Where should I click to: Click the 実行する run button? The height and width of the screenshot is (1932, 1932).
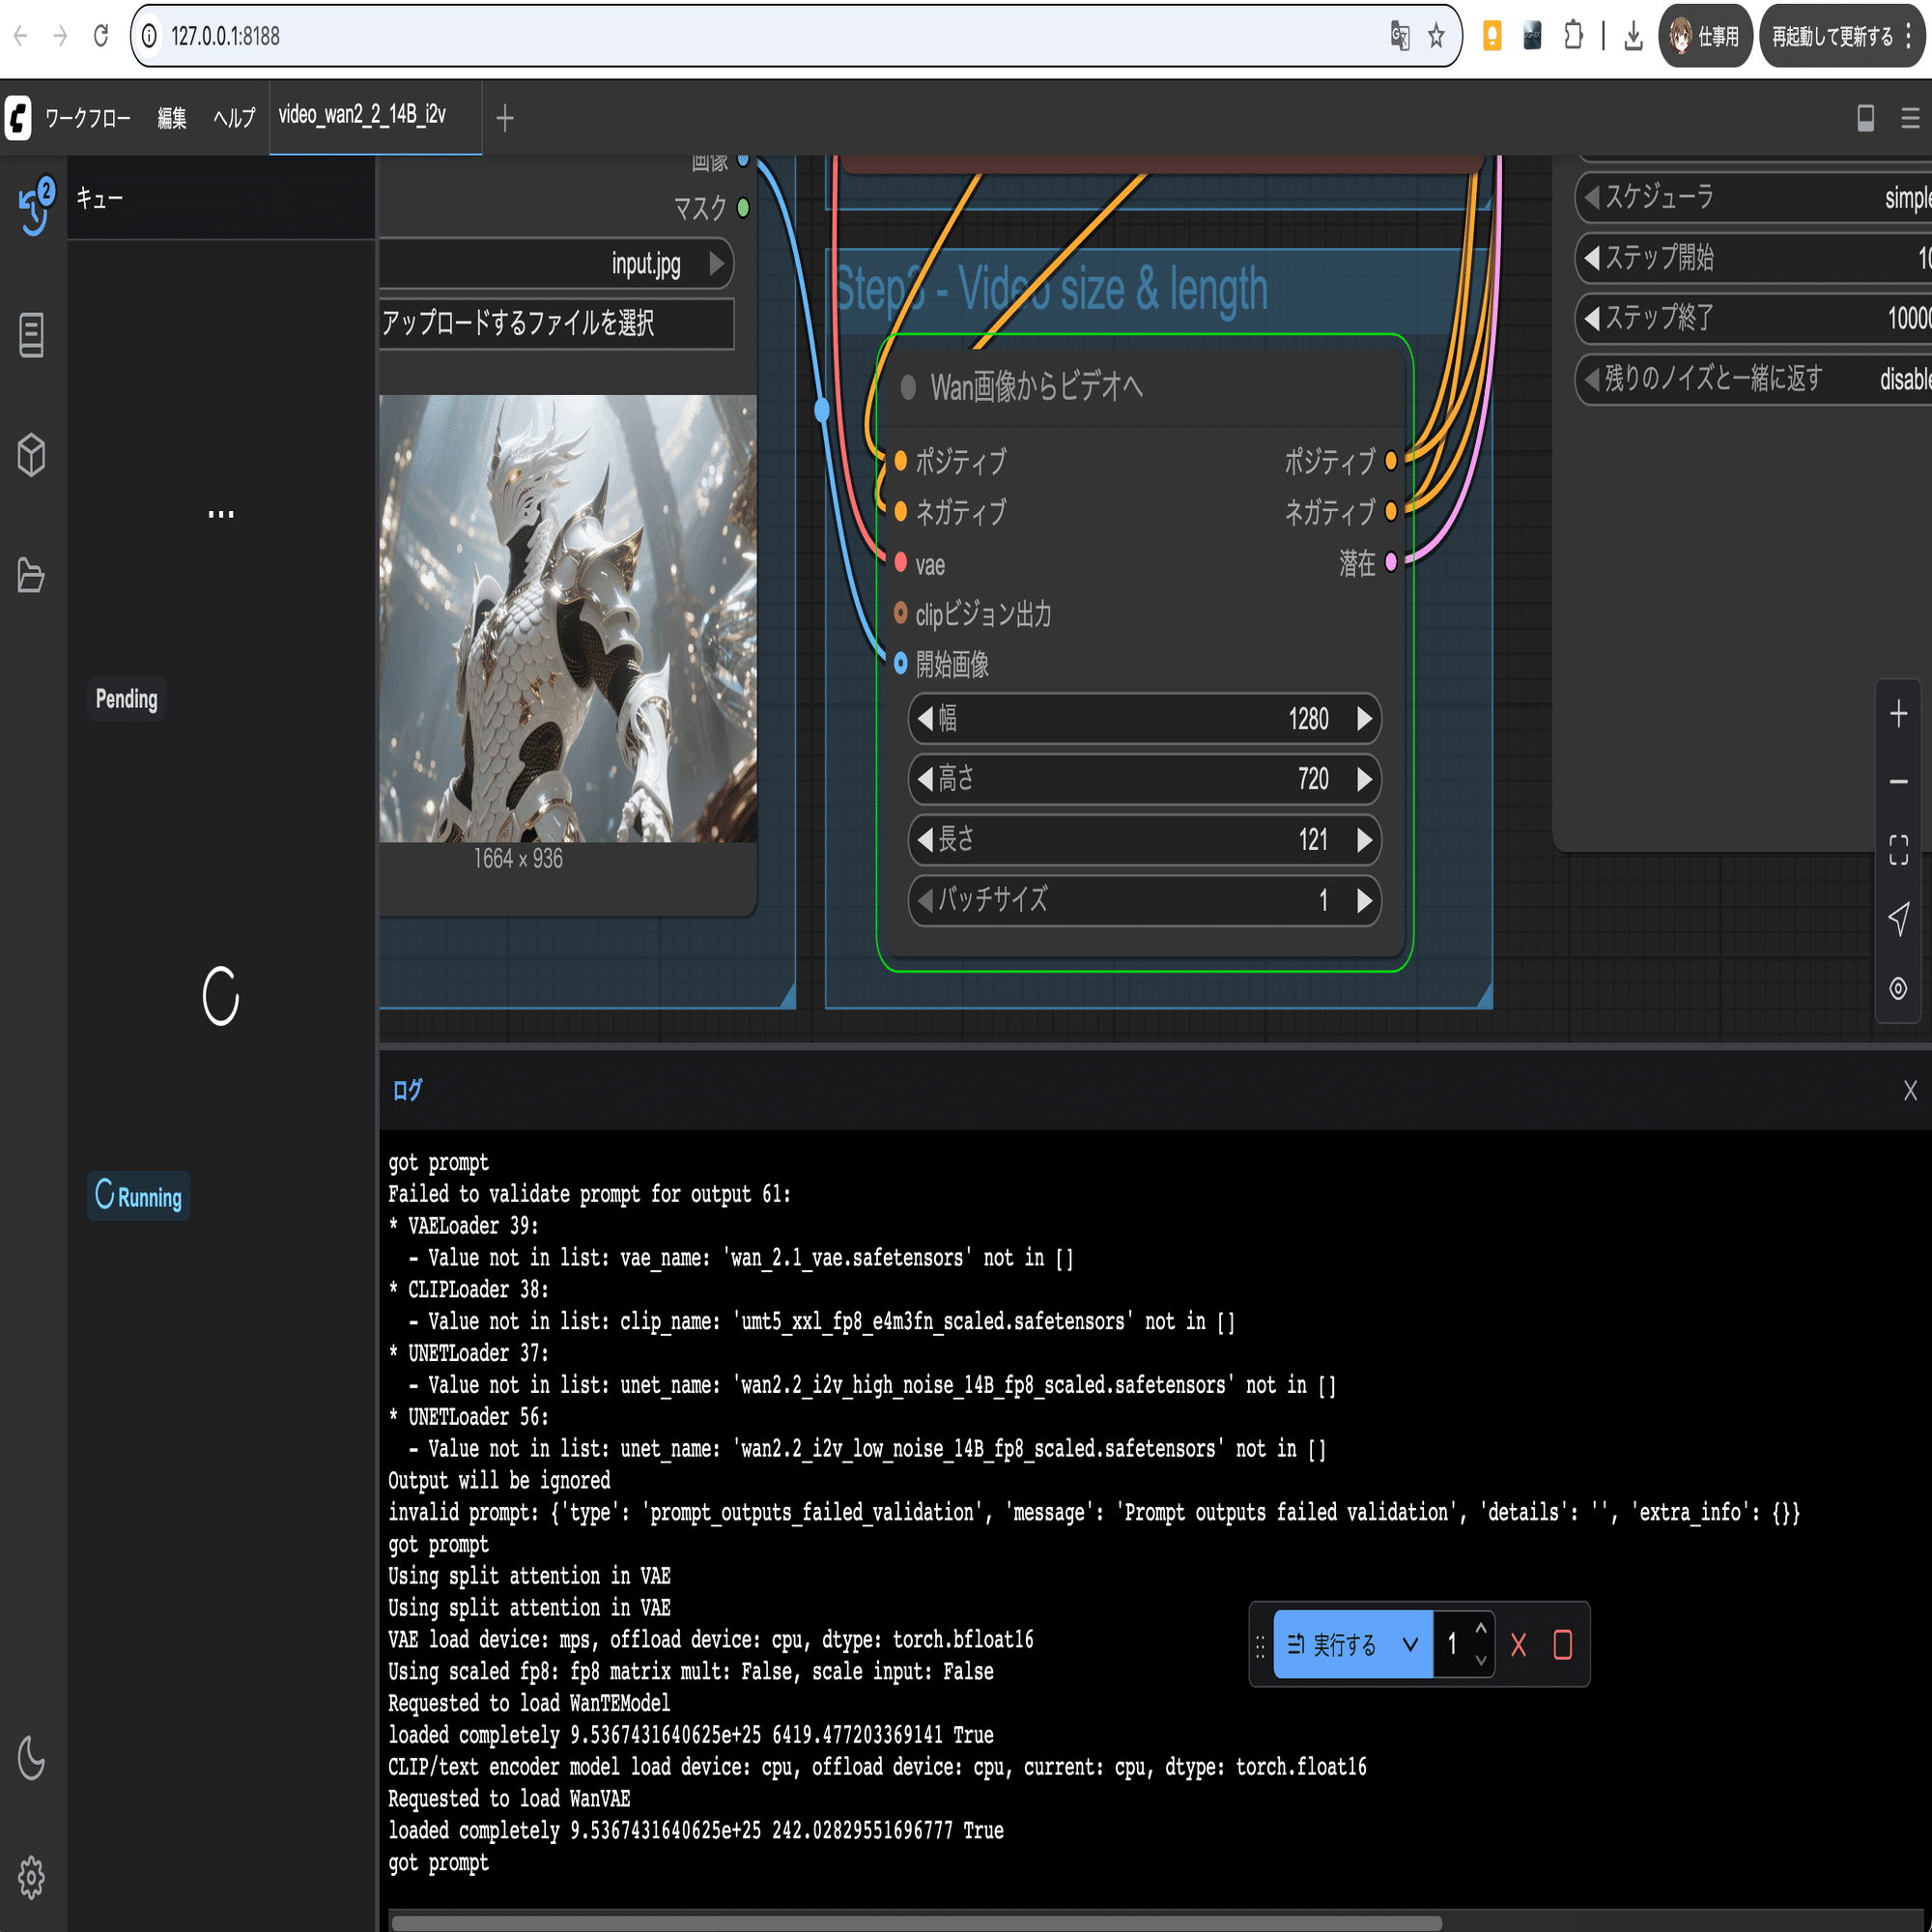click(x=1333, y=1644)
